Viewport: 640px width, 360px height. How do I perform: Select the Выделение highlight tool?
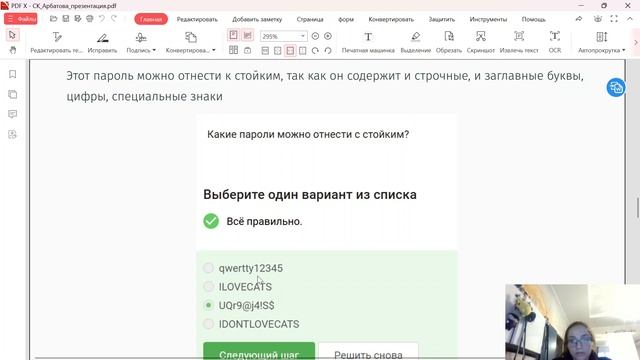tap(416, 42)
